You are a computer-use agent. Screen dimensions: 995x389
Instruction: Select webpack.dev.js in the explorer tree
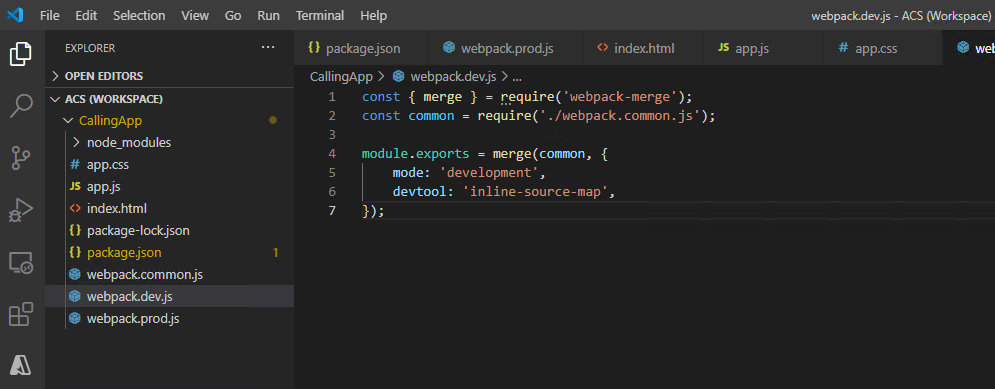click(x=169, y=296)
